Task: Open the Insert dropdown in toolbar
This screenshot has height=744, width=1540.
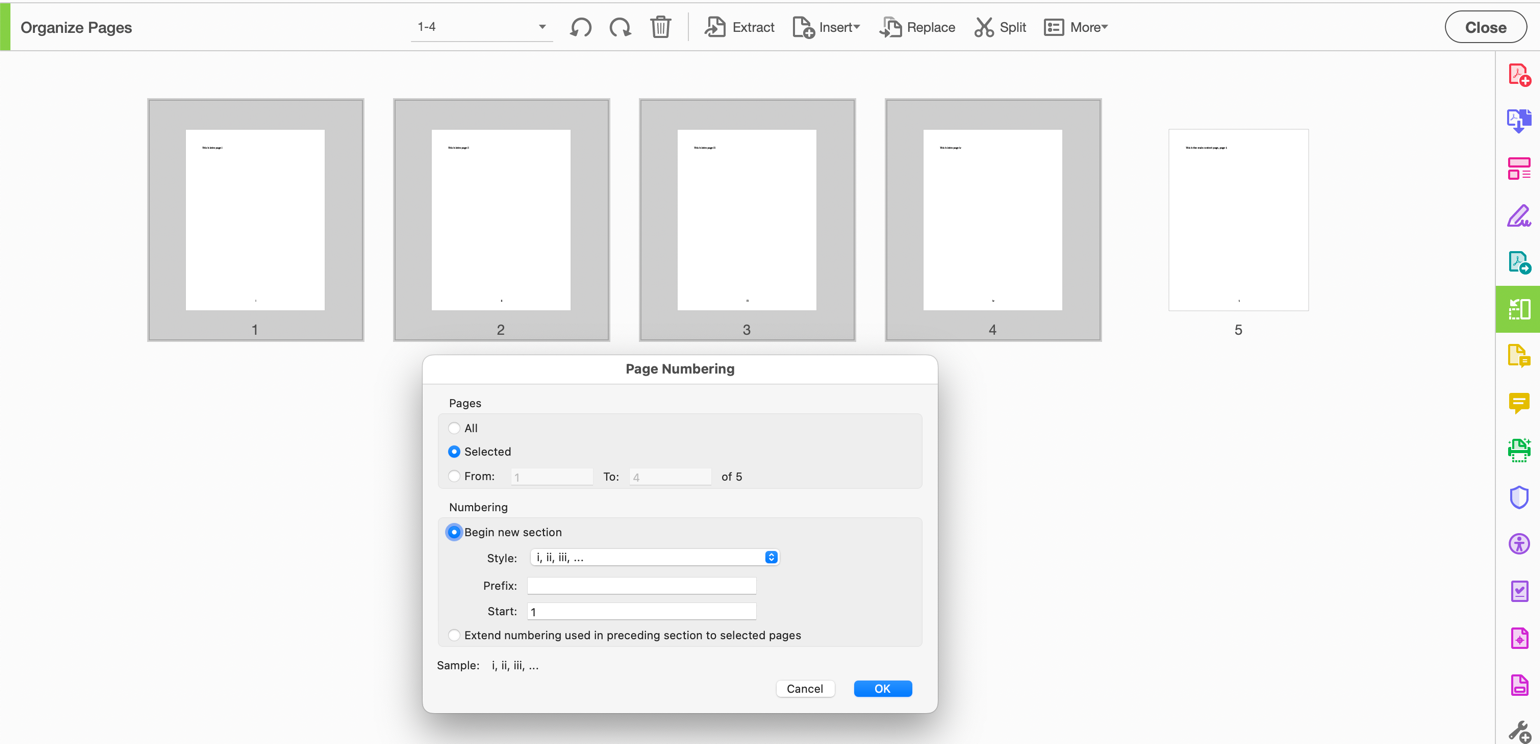Action: point(826,27)
